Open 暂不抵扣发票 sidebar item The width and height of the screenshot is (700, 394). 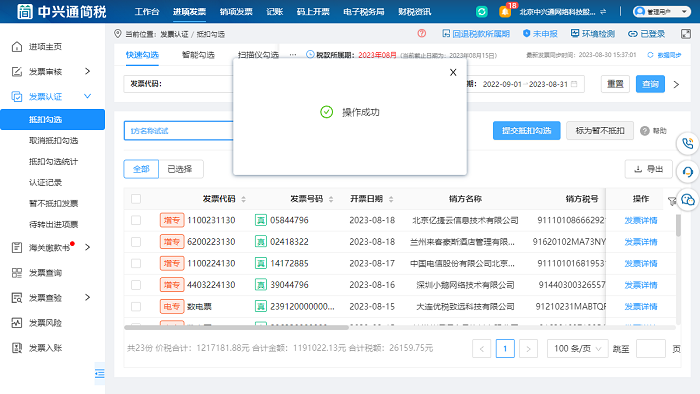click(53, 203)
